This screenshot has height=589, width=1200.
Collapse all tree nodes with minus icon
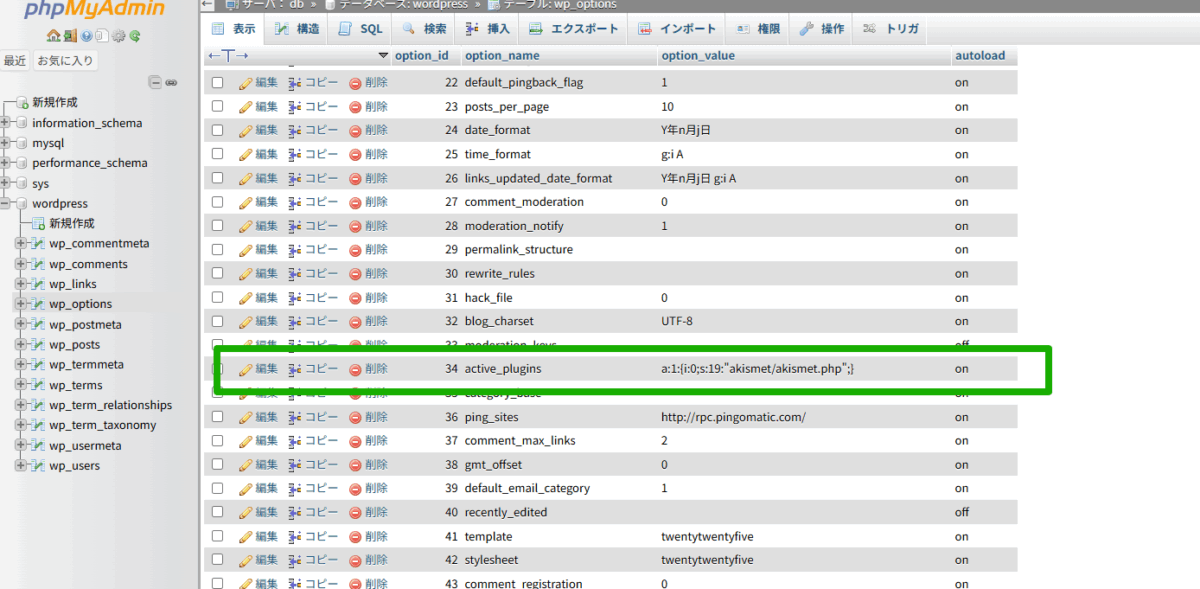tap(155, 82)
